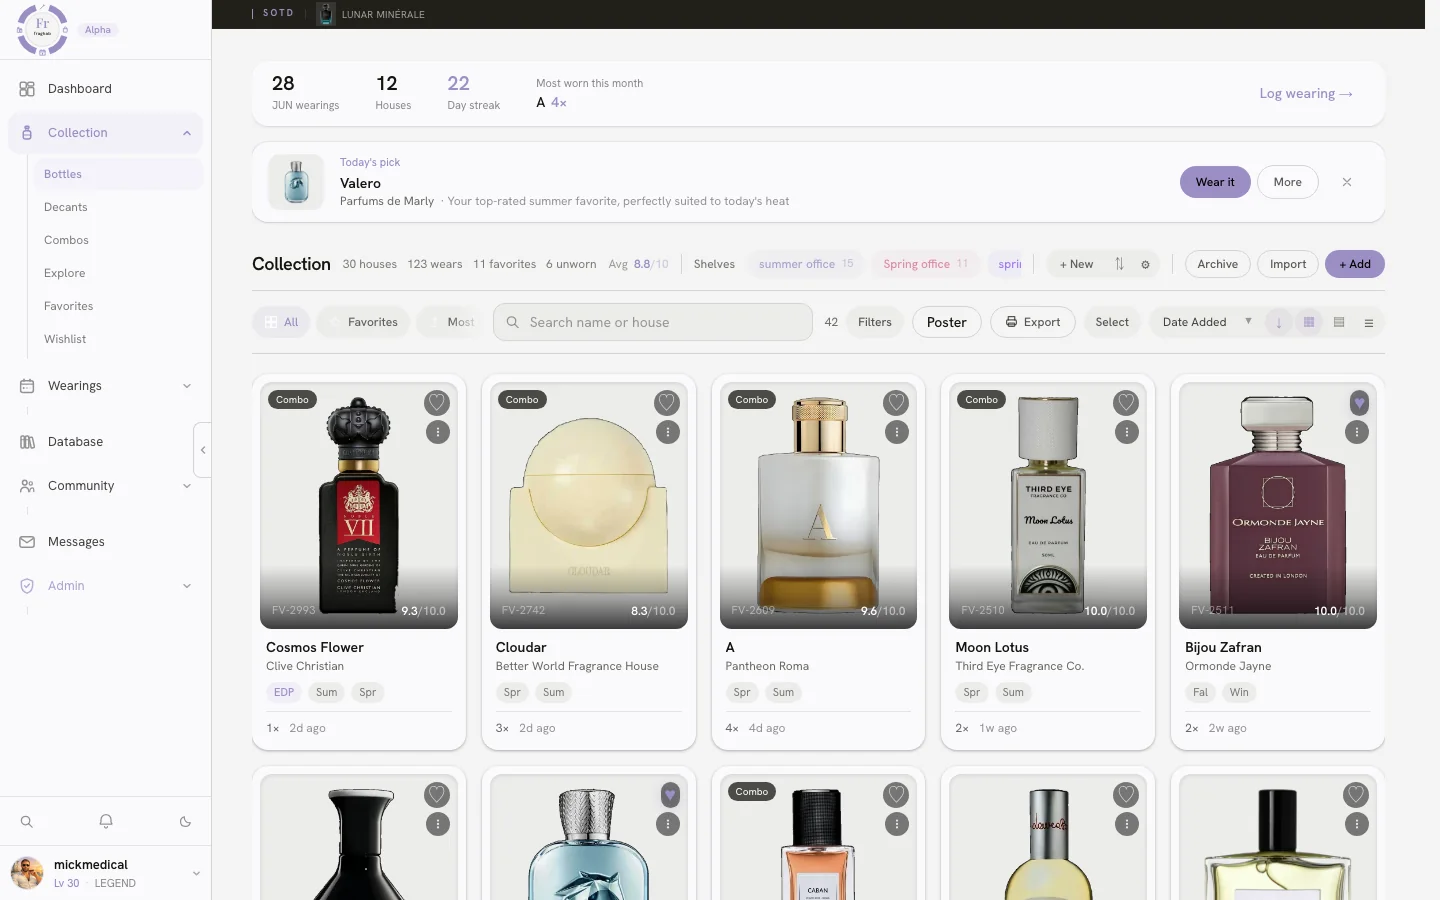Open options menu on Bijou Zafran card

(1356, 432)
